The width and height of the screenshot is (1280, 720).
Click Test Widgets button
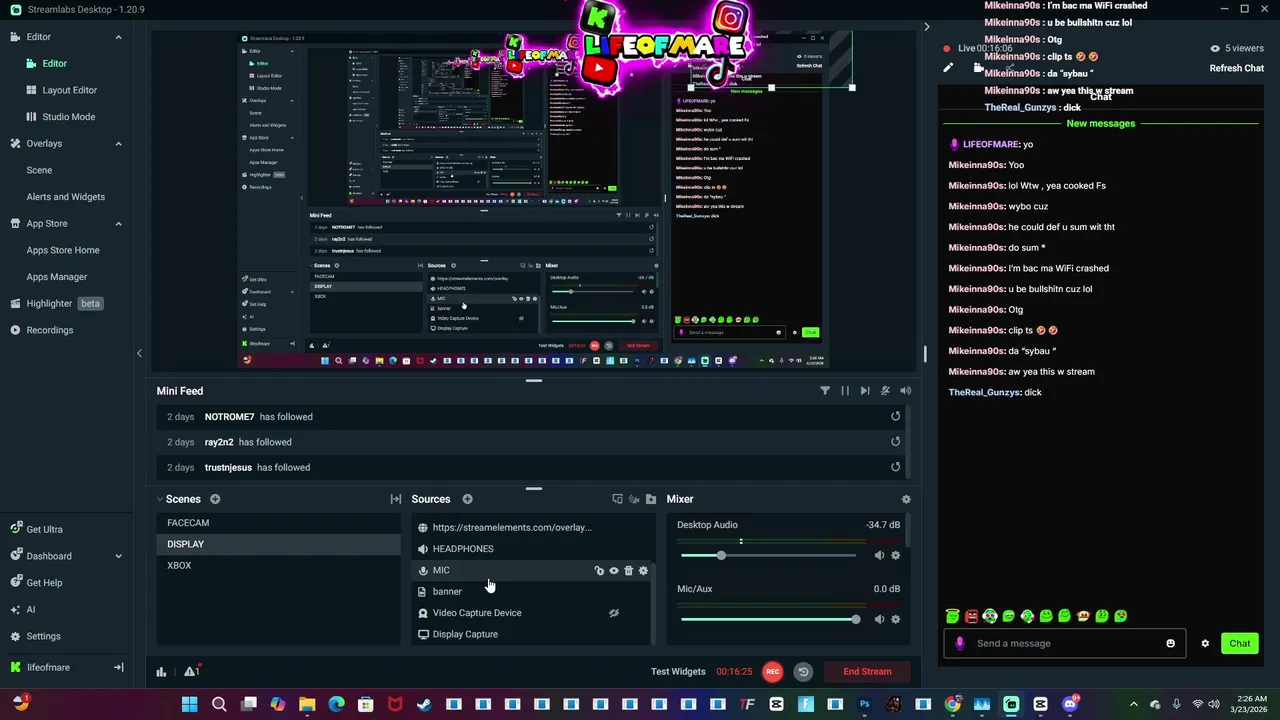click(678, 672)
